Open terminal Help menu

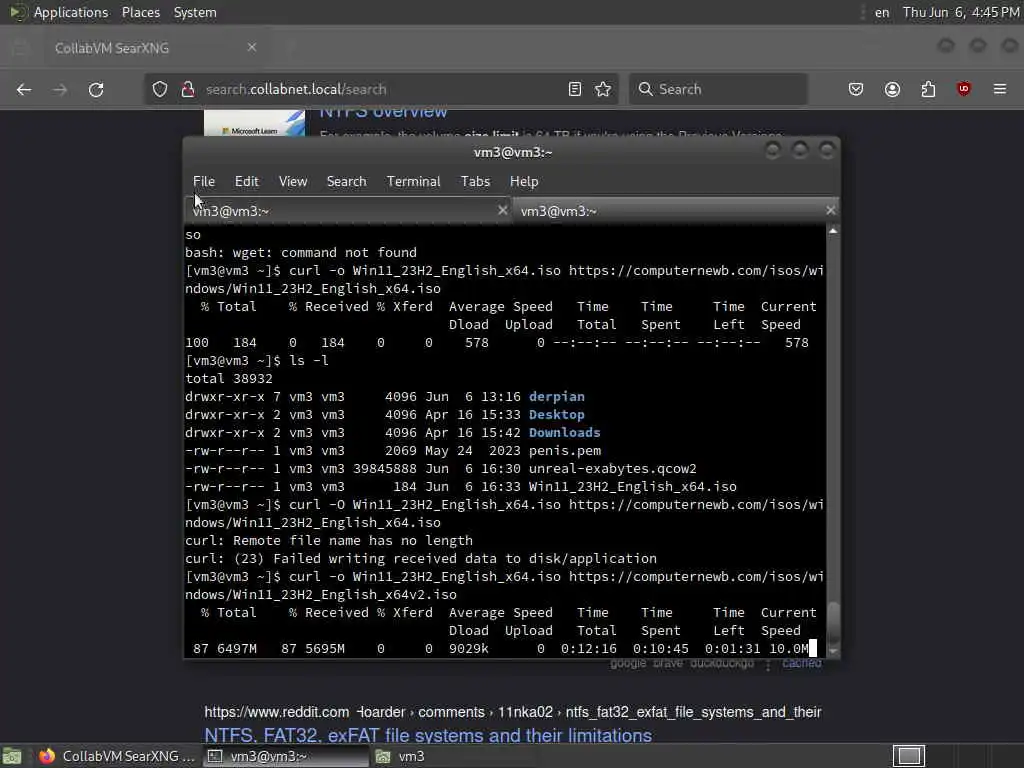[x=524, y=182]
